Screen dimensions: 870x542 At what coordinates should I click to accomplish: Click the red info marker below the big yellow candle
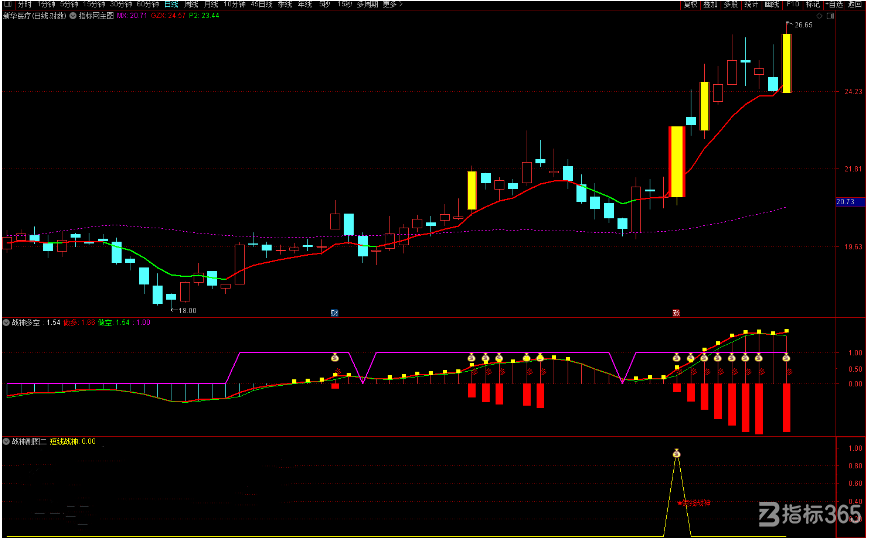[x=676, y=313]
